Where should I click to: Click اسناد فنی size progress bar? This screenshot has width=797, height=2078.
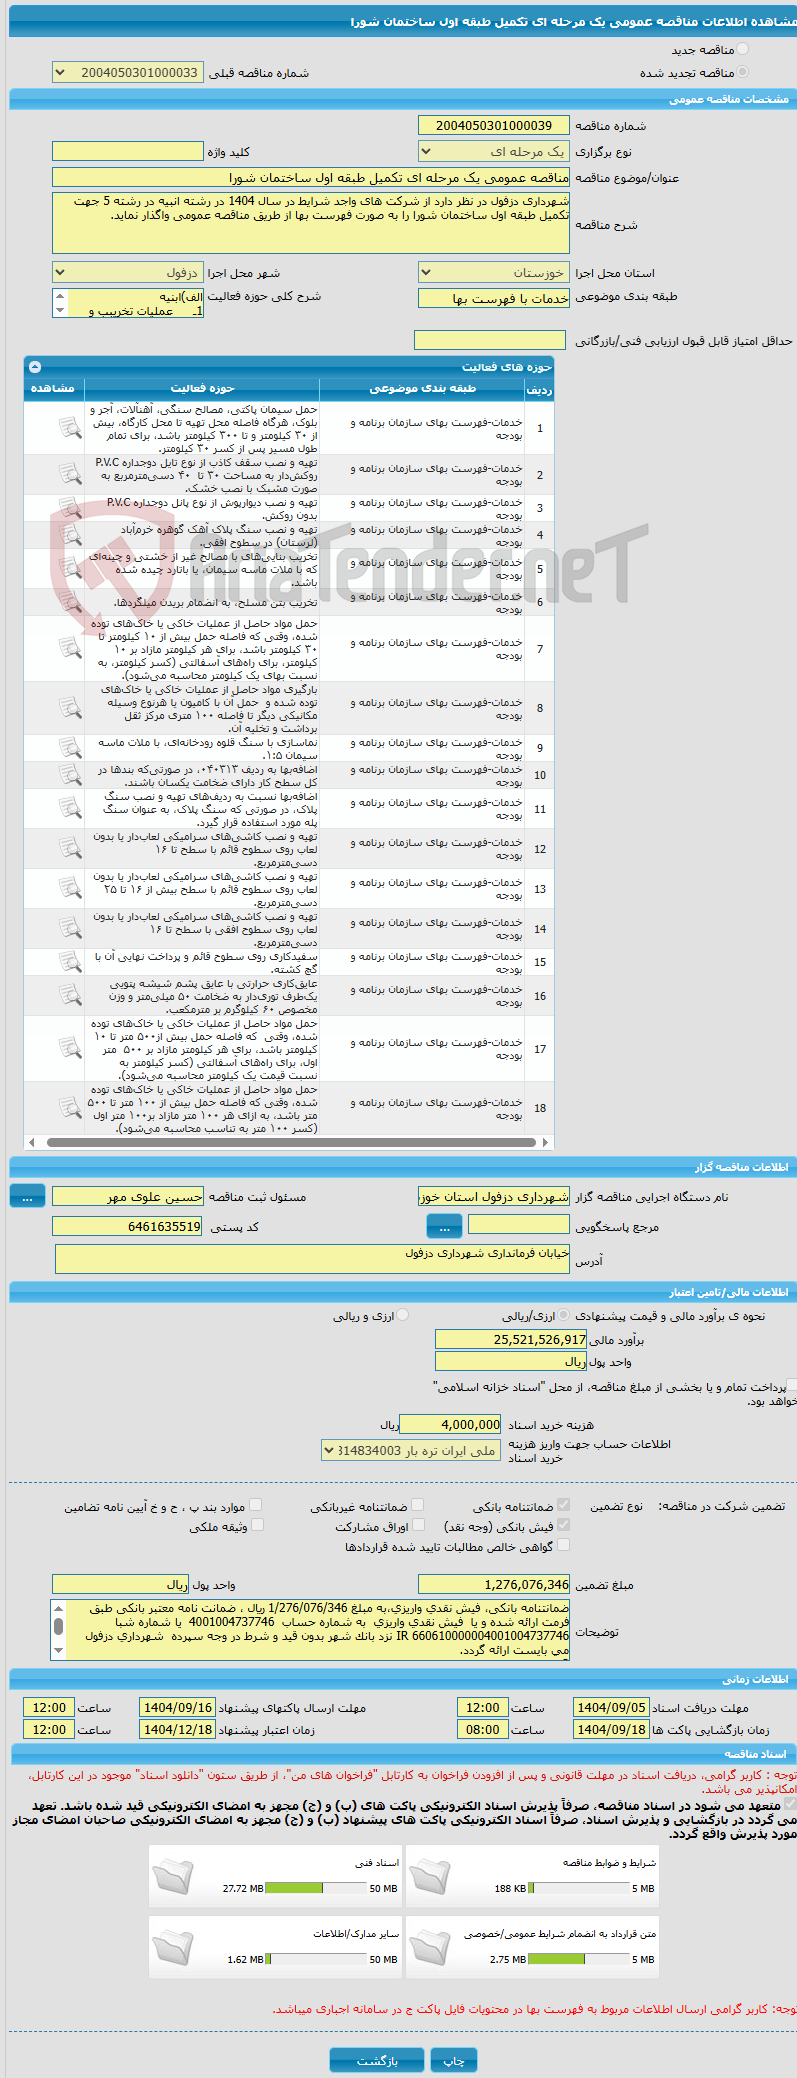click(x=316, y=1889)
